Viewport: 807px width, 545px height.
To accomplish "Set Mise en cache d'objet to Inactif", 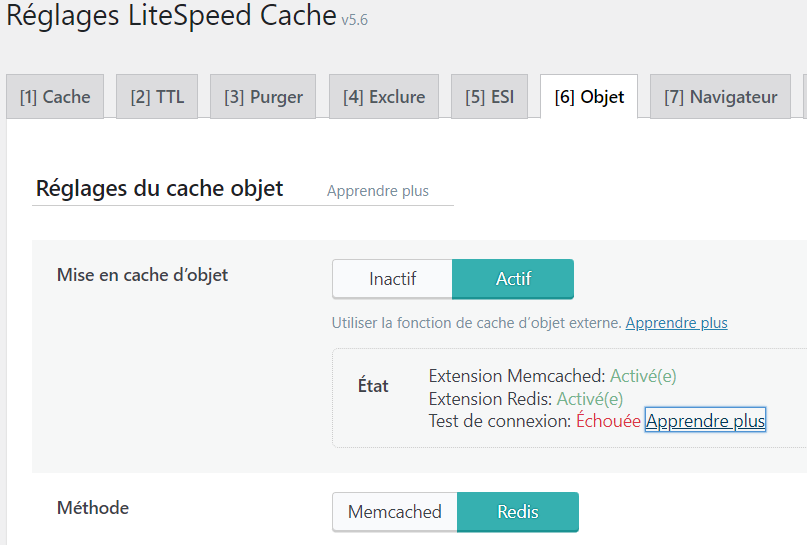I will click(392, 279).
